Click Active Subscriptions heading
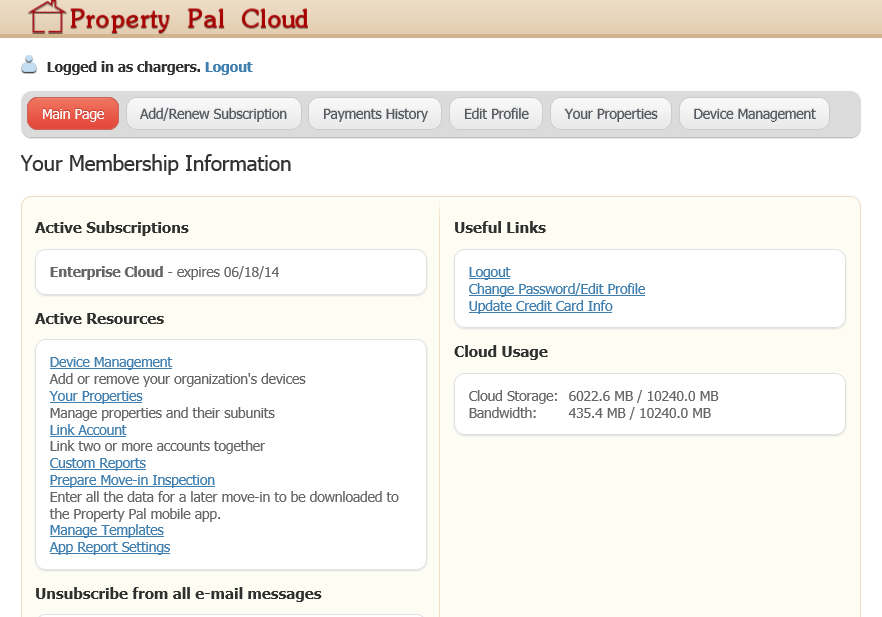Image resolution: width=882 pixels, height=617 pixels. pos(112,228)
